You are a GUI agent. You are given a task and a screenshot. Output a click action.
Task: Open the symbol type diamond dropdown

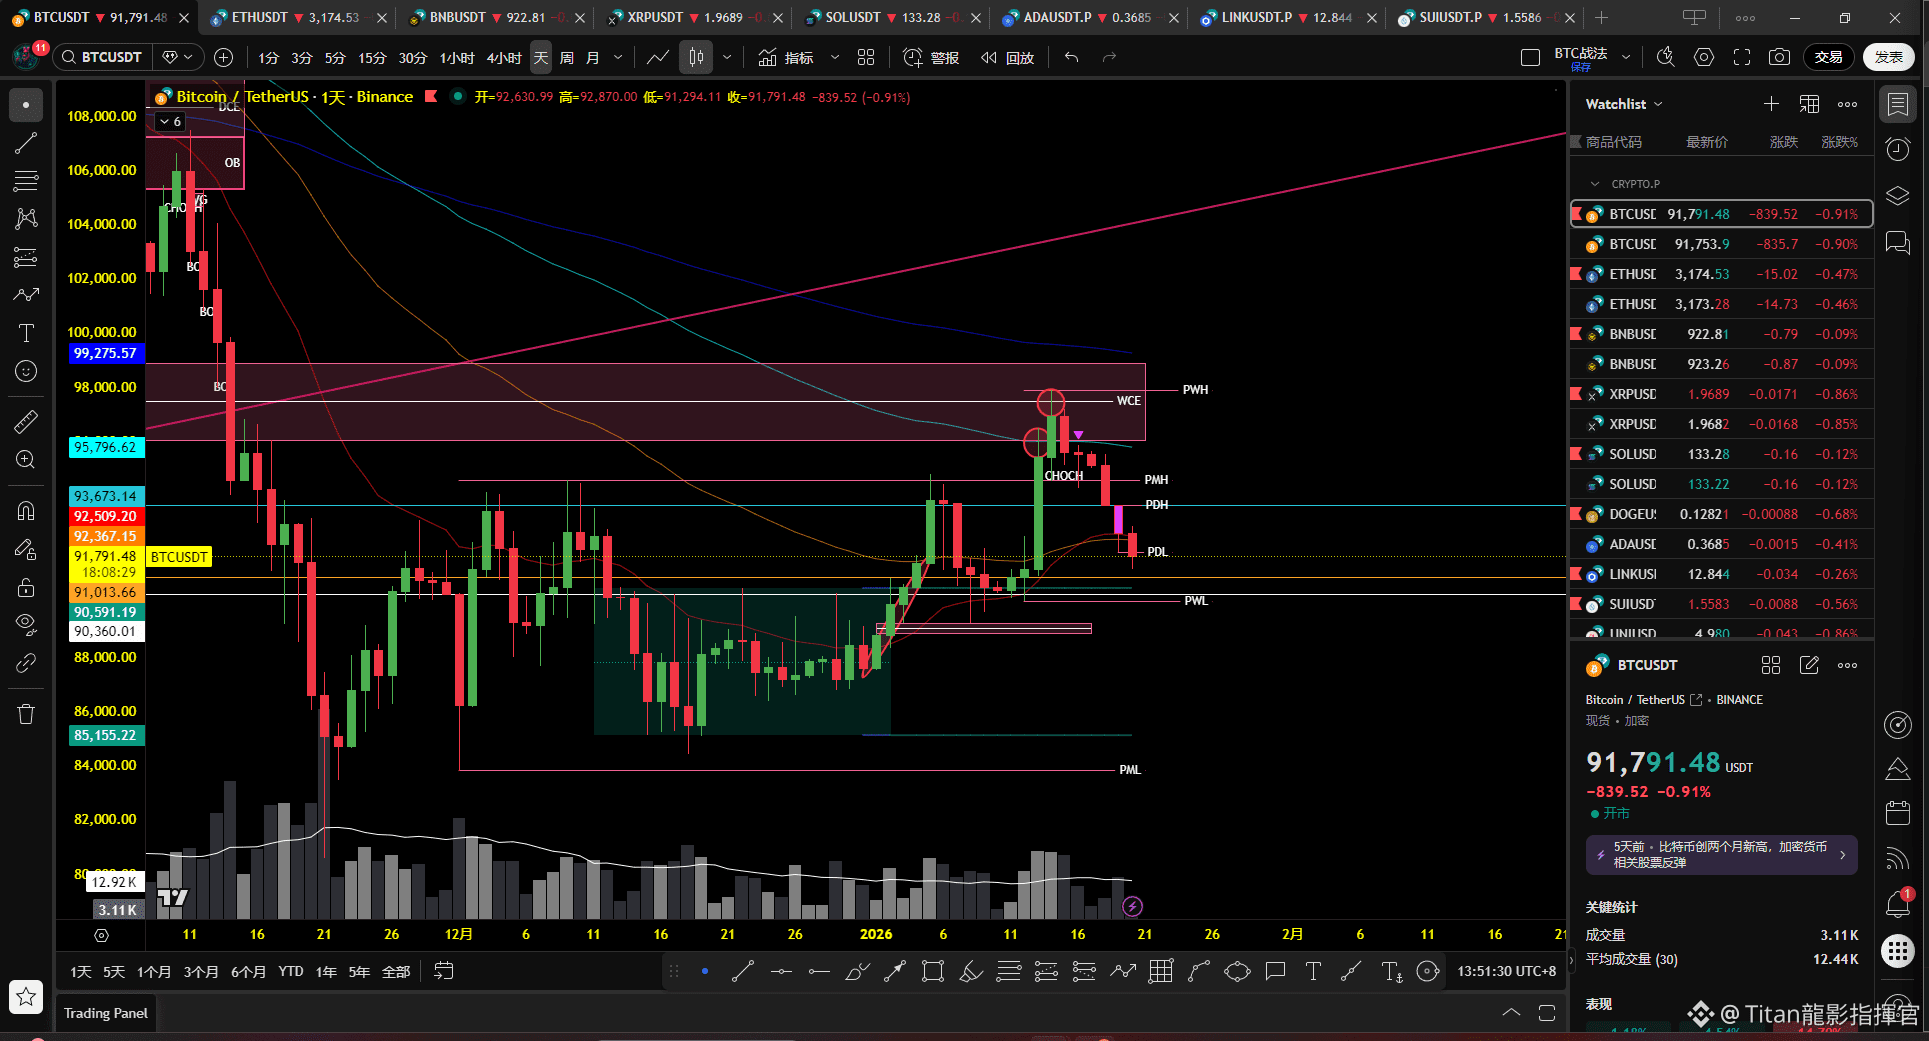pyautogui.click(x=178, y=57)
